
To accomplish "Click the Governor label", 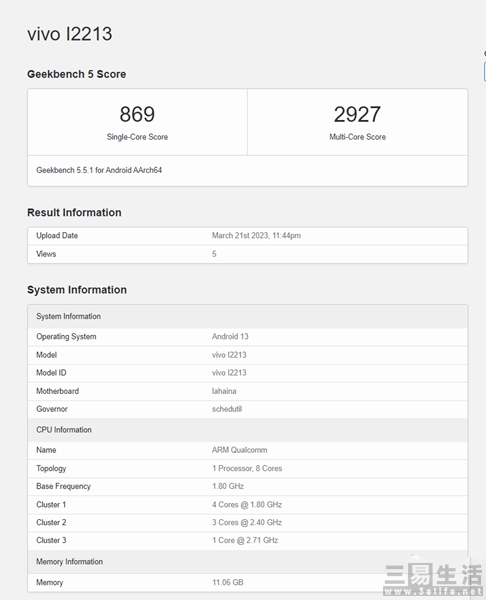I will pos(52,409).
